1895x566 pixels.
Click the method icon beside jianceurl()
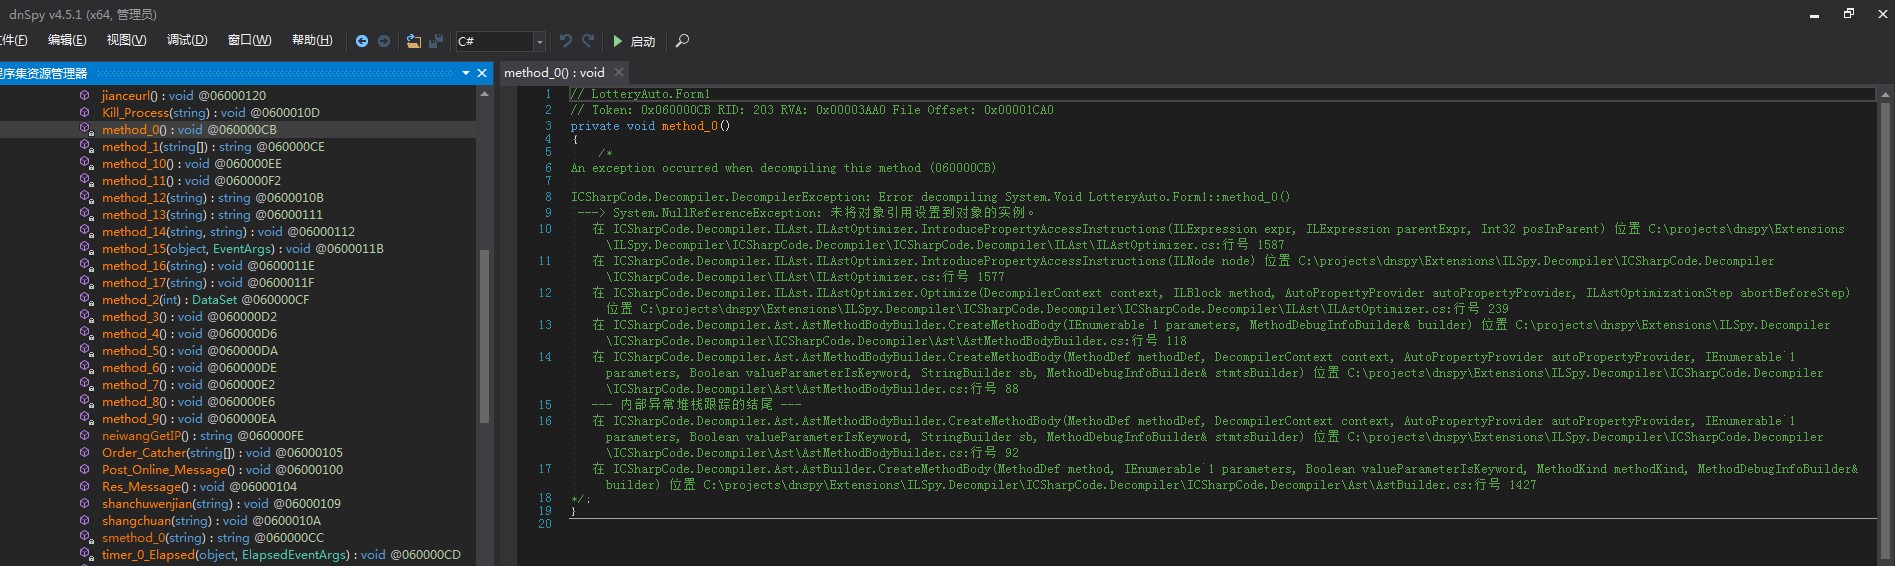[x=85, y=96]
